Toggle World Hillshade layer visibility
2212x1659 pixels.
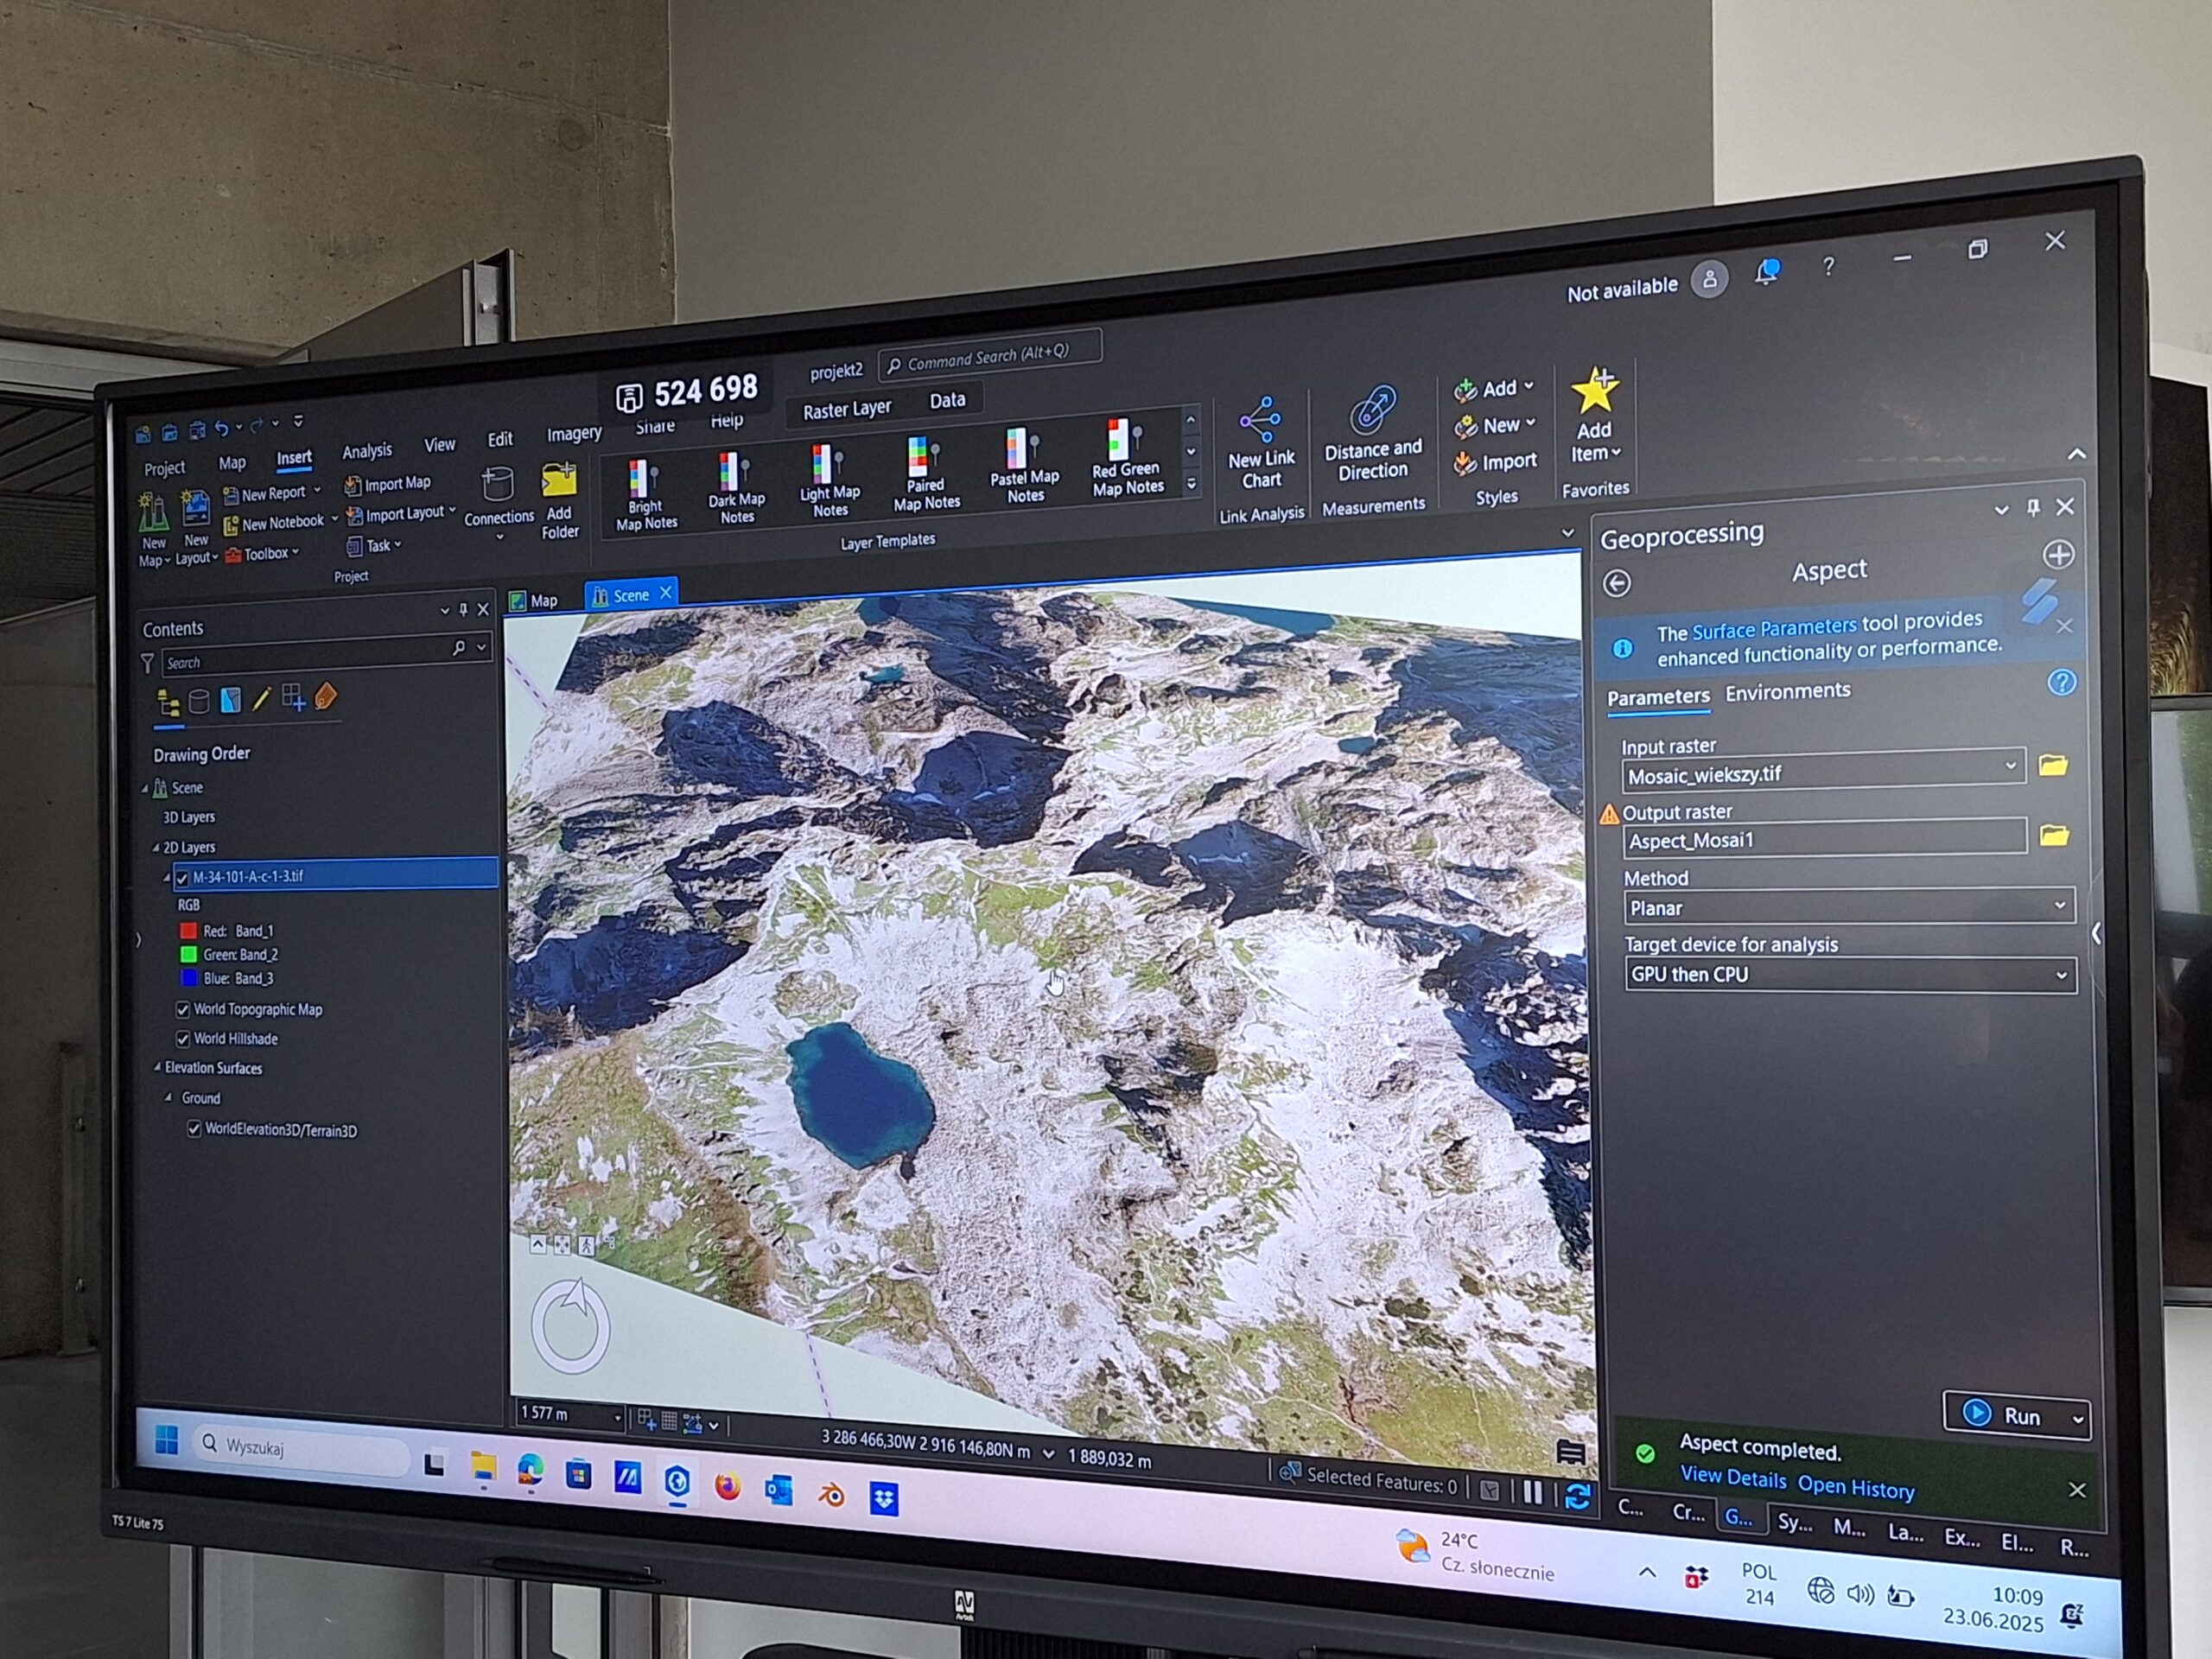click(x=183, y=1039)
